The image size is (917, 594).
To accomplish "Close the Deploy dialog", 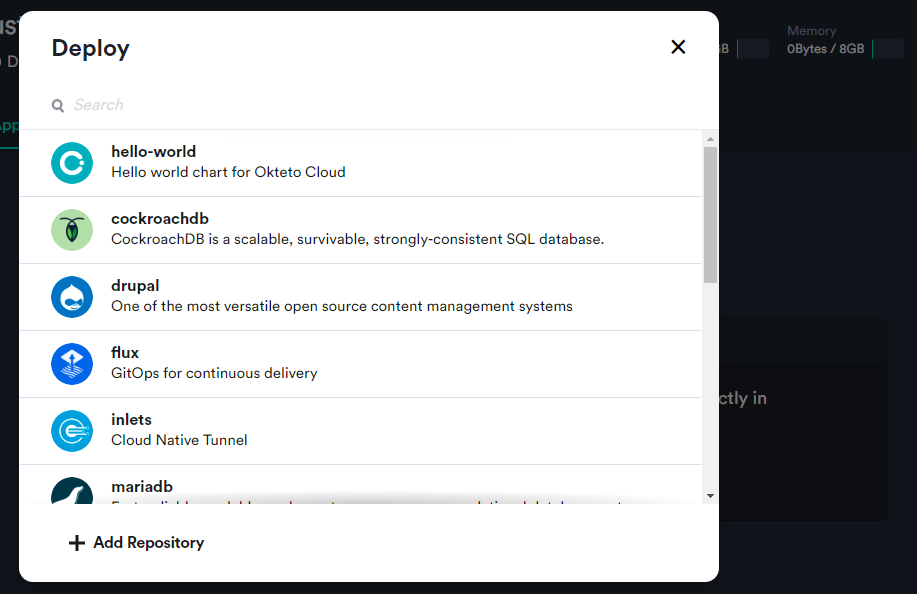I will coord(678,47).
